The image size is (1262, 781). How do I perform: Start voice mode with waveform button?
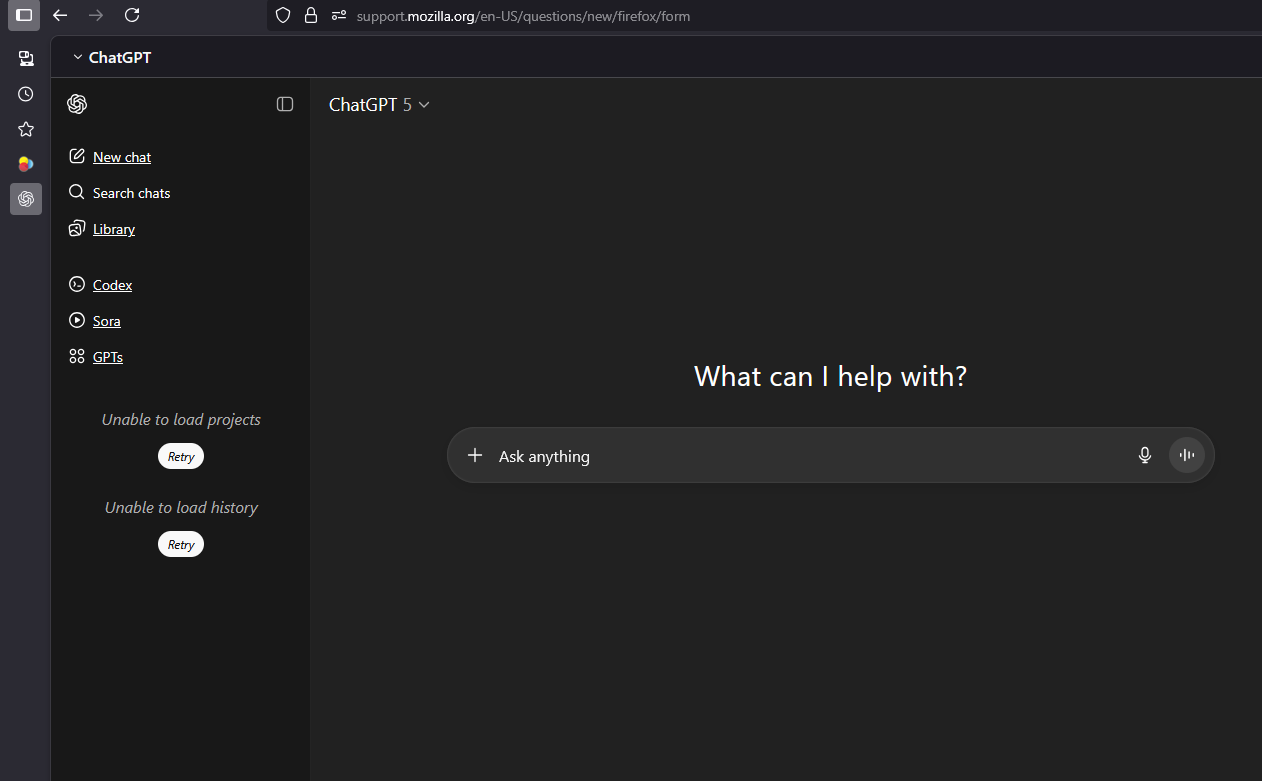(x=1187, y=455)
